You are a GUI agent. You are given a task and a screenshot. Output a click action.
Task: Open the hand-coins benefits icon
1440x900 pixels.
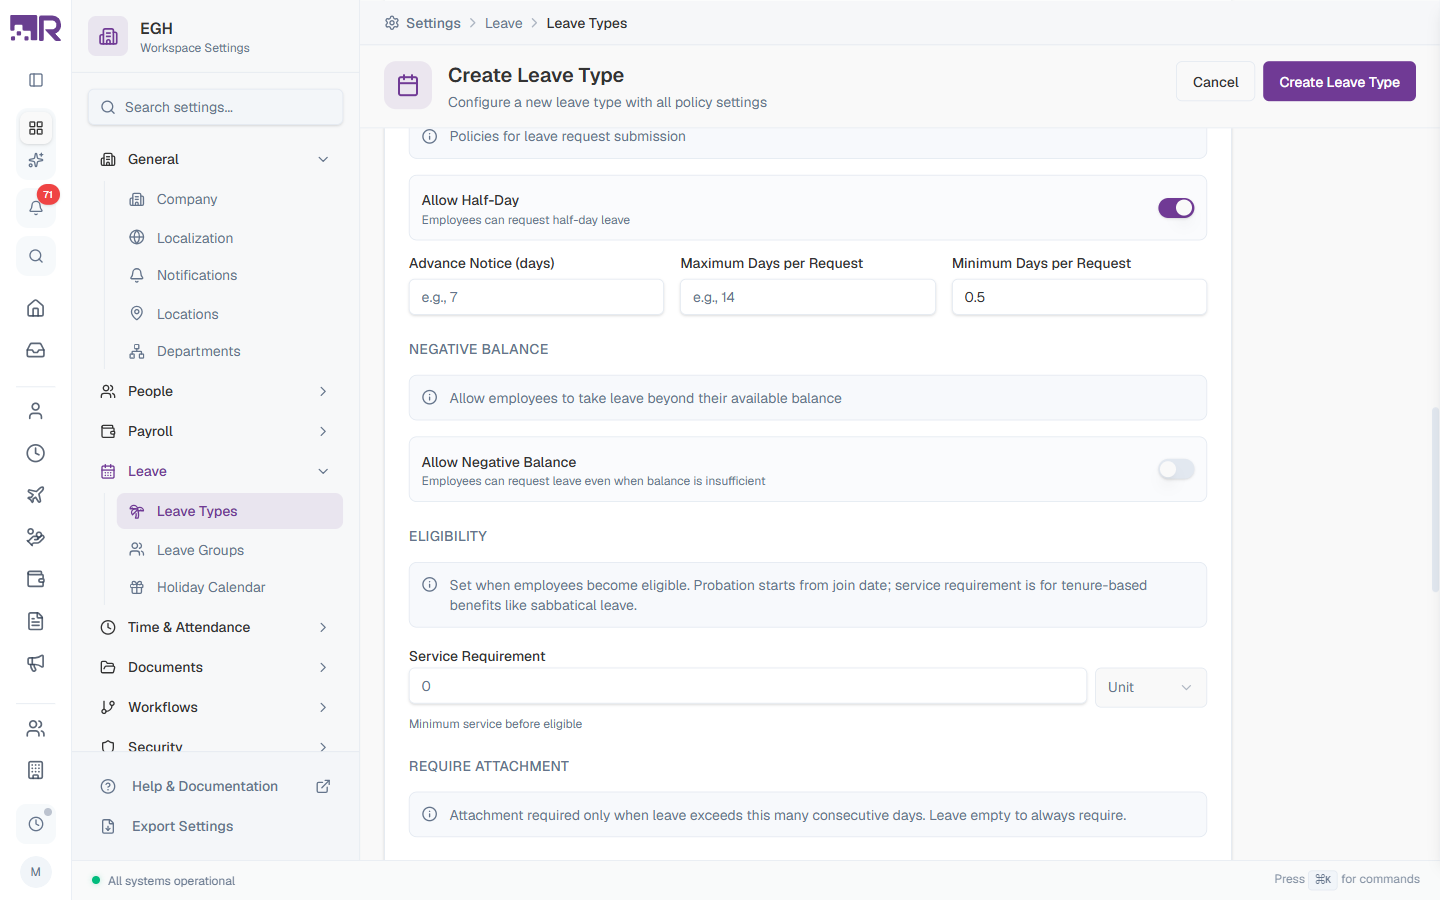[x=36, y=537]
